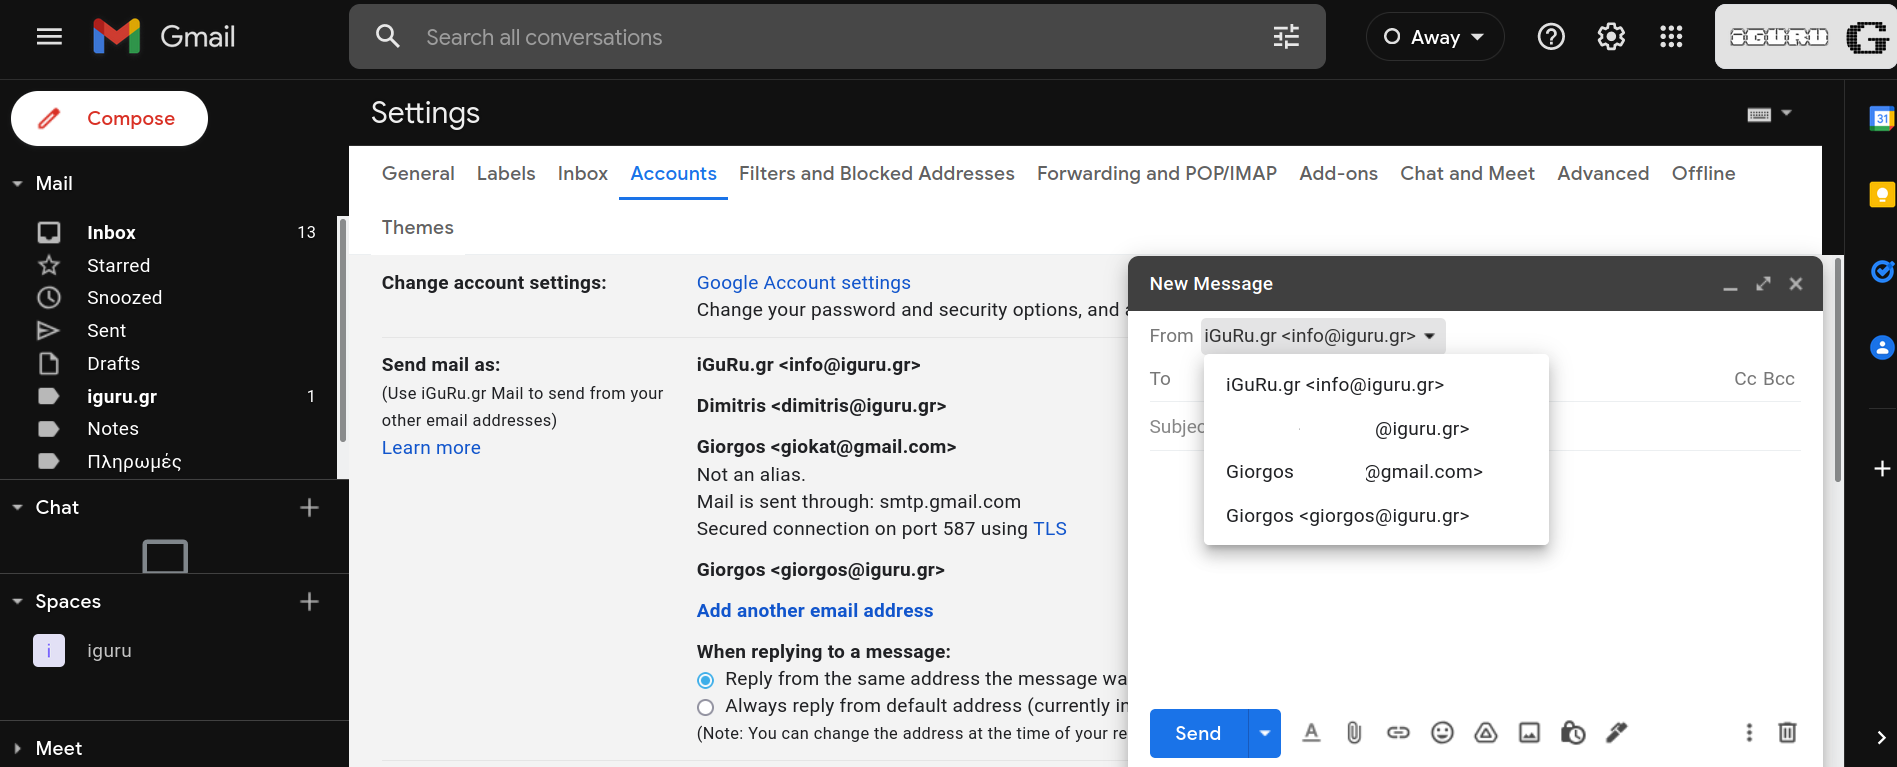The width and height of the screenshot is (1897, 767).
Task: Open the Chat and Meet tab
Action: coord(1467,173)
